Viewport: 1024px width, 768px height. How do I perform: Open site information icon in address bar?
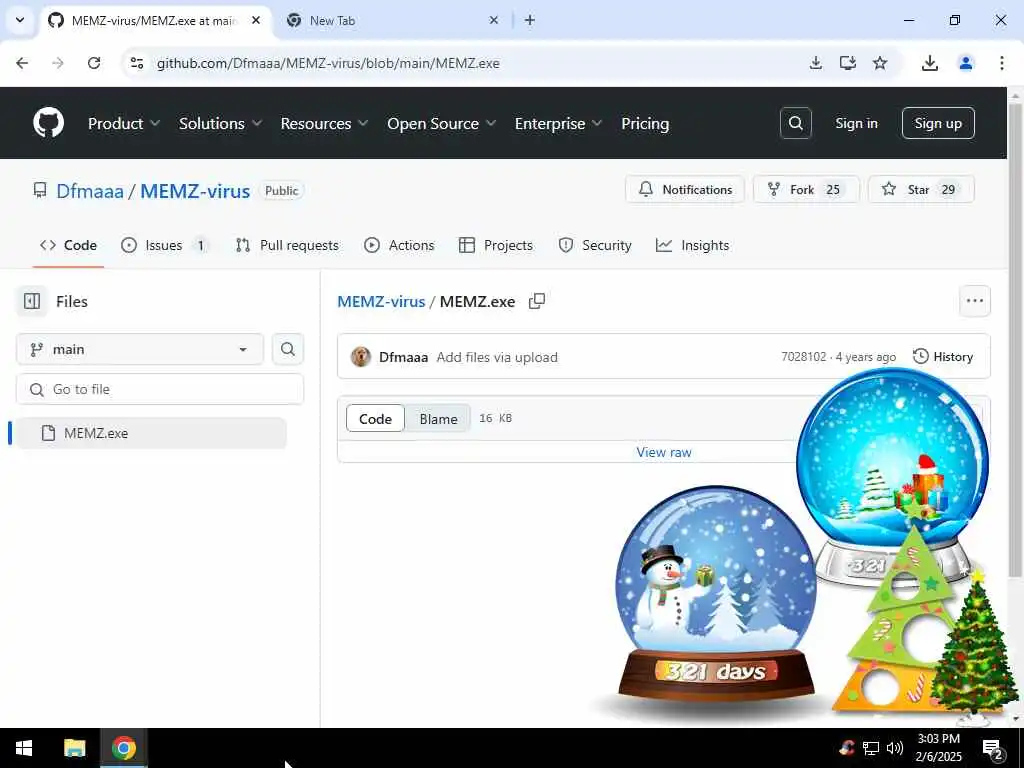tap(136, 63)
